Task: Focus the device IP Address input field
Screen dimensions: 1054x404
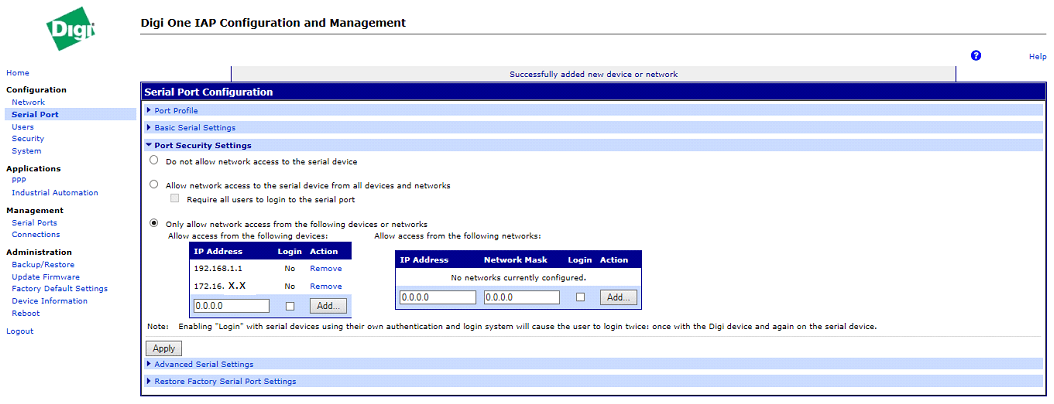Action: click(x=231, y=306)
